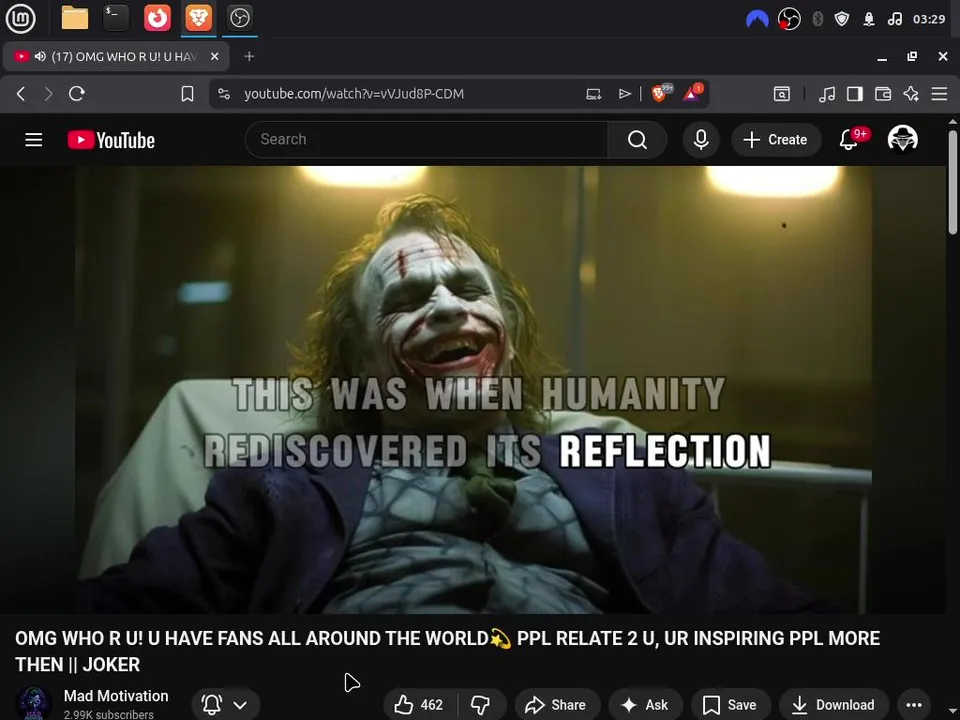Viewport: 960px width, 720px height.
Task: Dislike this video
Action: 481,705
